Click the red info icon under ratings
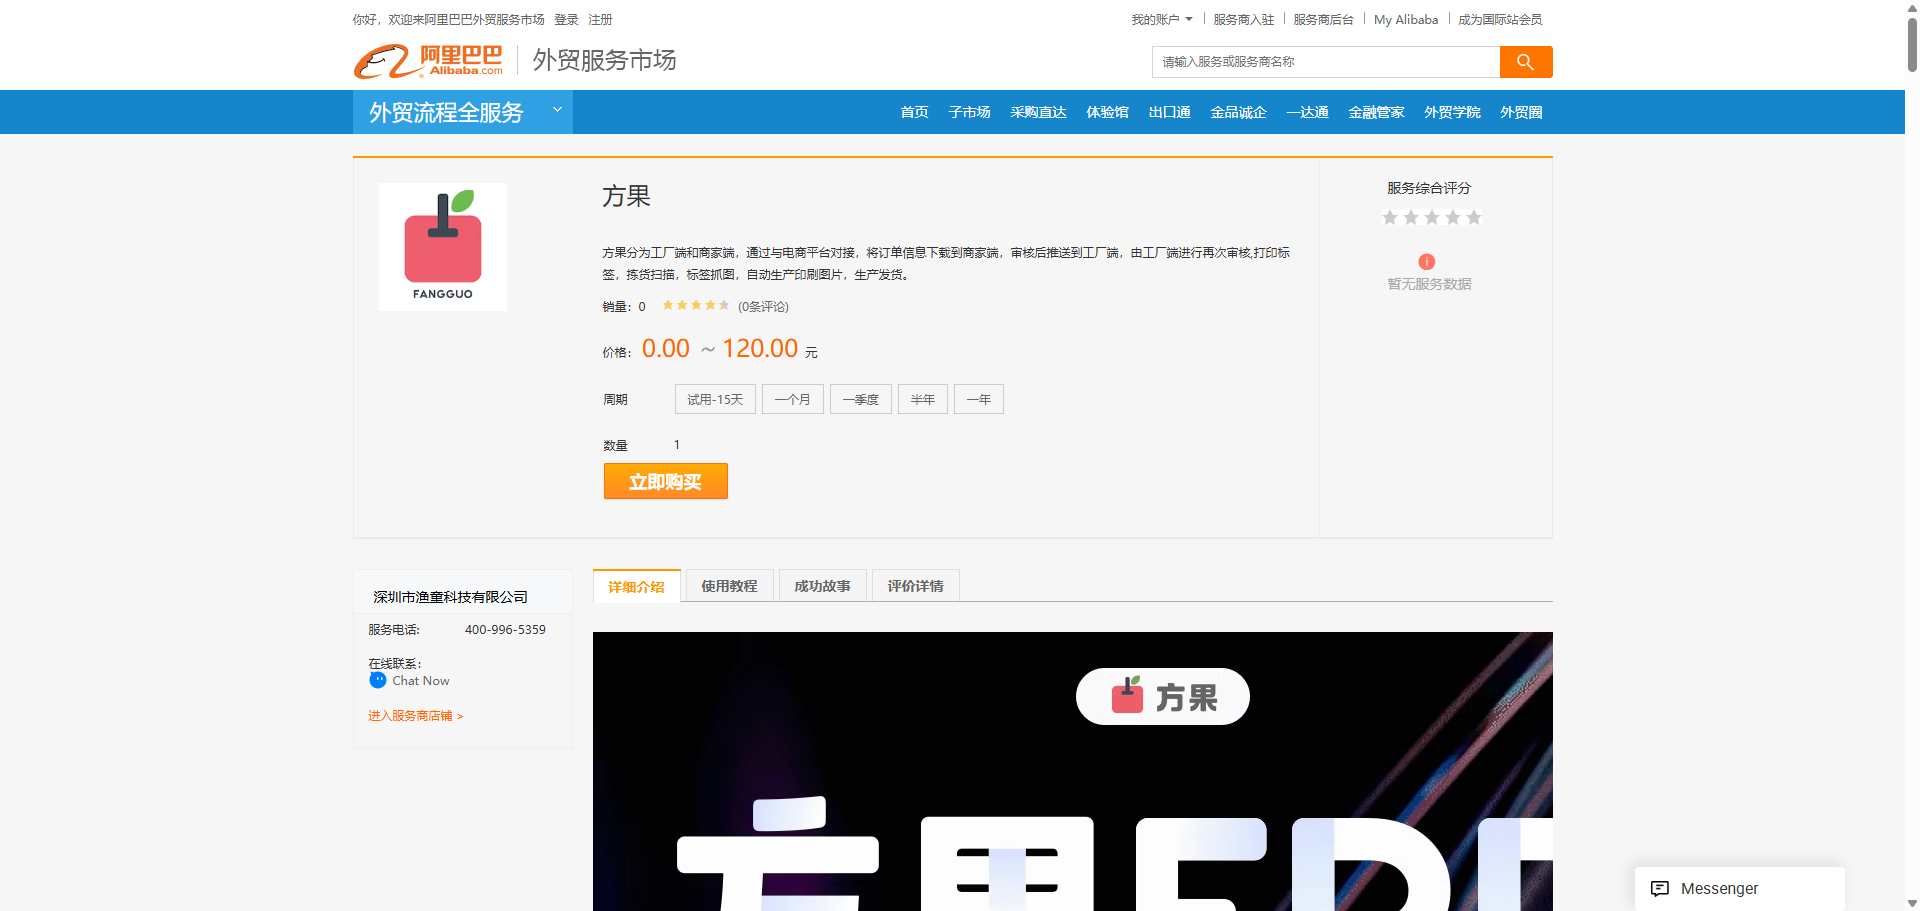The width and height of the screenshot is (1920, 911). pyautogui.click(x=1427, y=262)
